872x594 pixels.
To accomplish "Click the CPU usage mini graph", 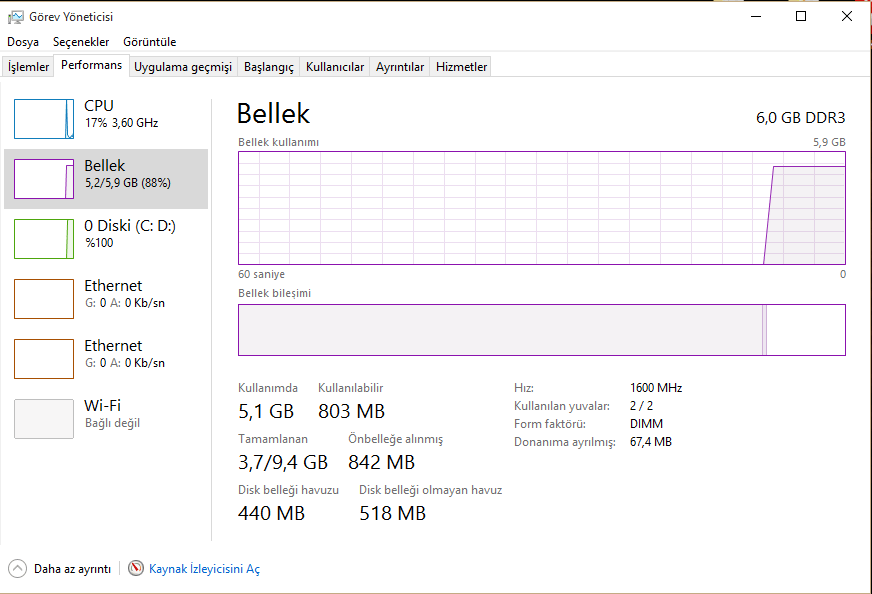I will tap(44, 119).
